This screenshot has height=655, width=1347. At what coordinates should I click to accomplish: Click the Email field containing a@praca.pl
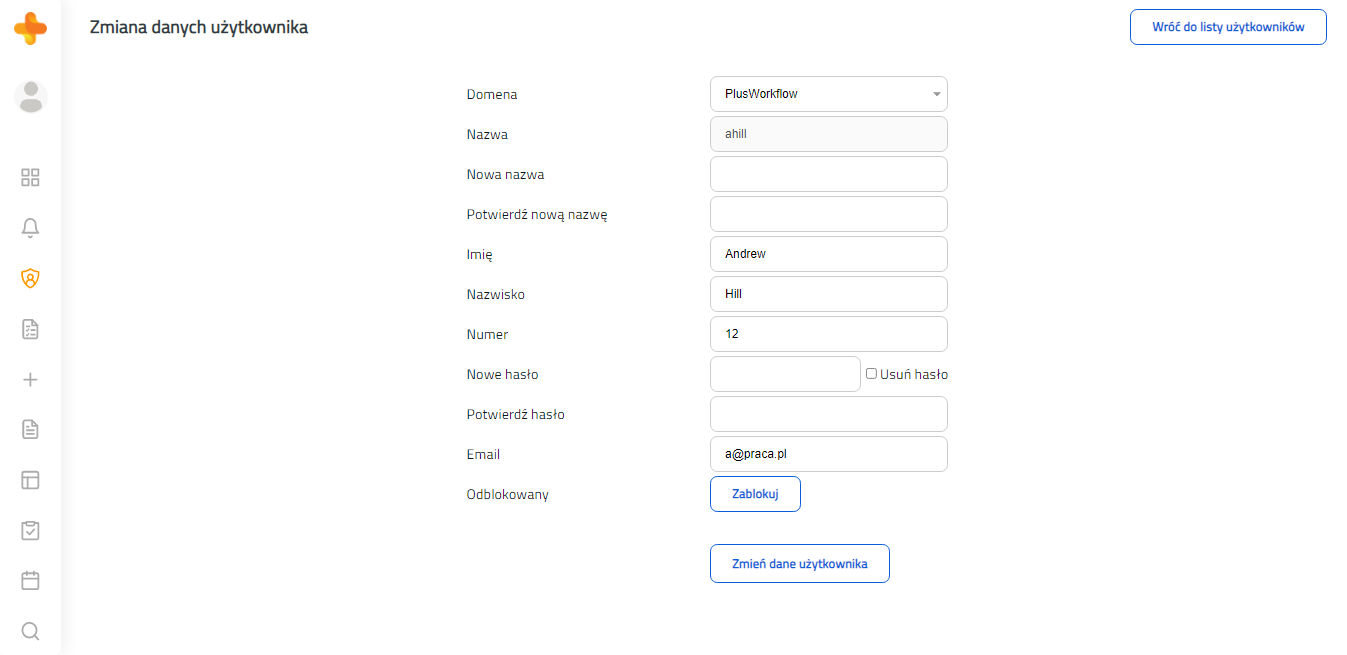[x=828, y=454]
